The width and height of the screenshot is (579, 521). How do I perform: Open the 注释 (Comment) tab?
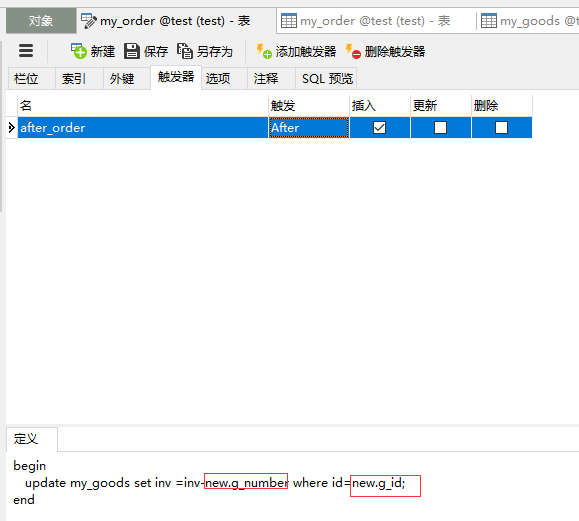(271, 79)
